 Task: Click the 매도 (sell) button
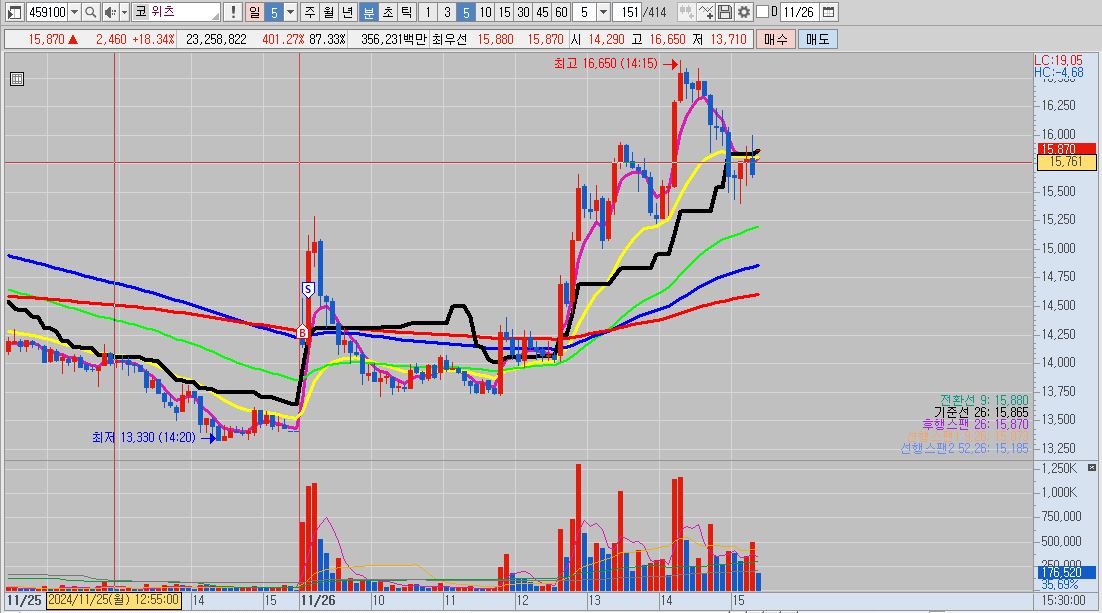point(817,39)
